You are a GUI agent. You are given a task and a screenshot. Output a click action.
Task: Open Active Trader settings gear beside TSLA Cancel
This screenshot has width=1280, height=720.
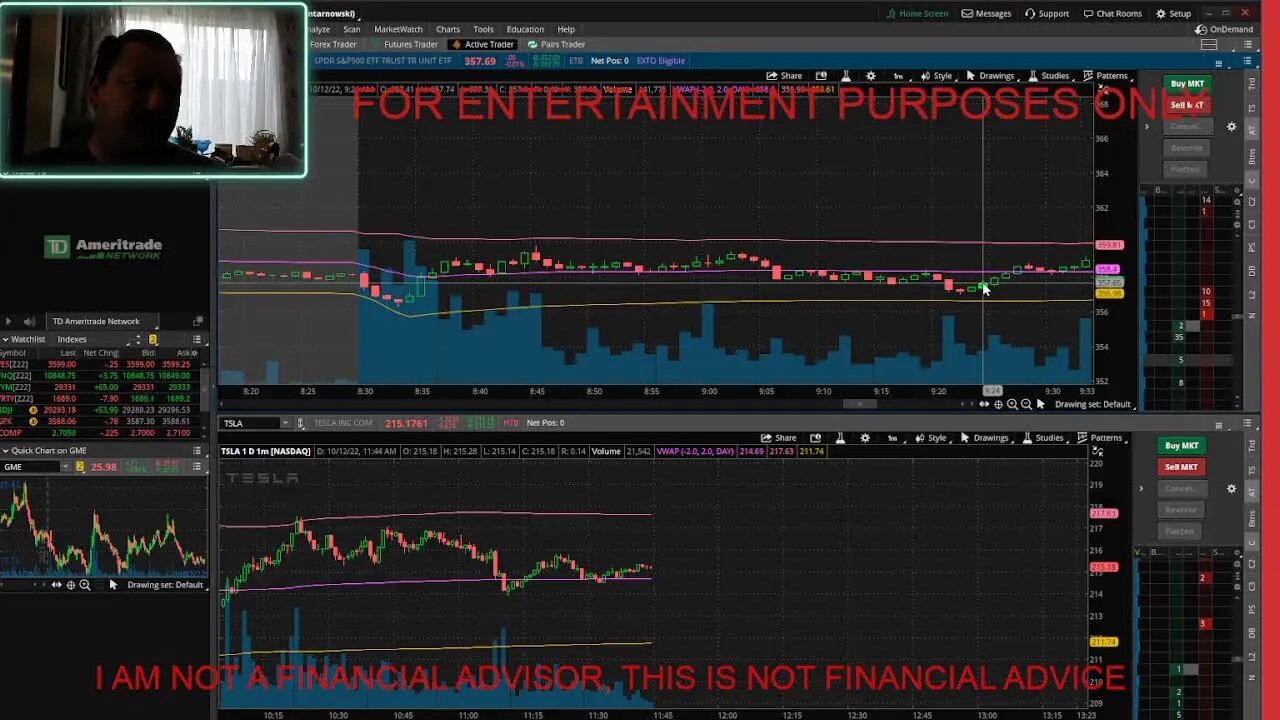pos(1231,489)
